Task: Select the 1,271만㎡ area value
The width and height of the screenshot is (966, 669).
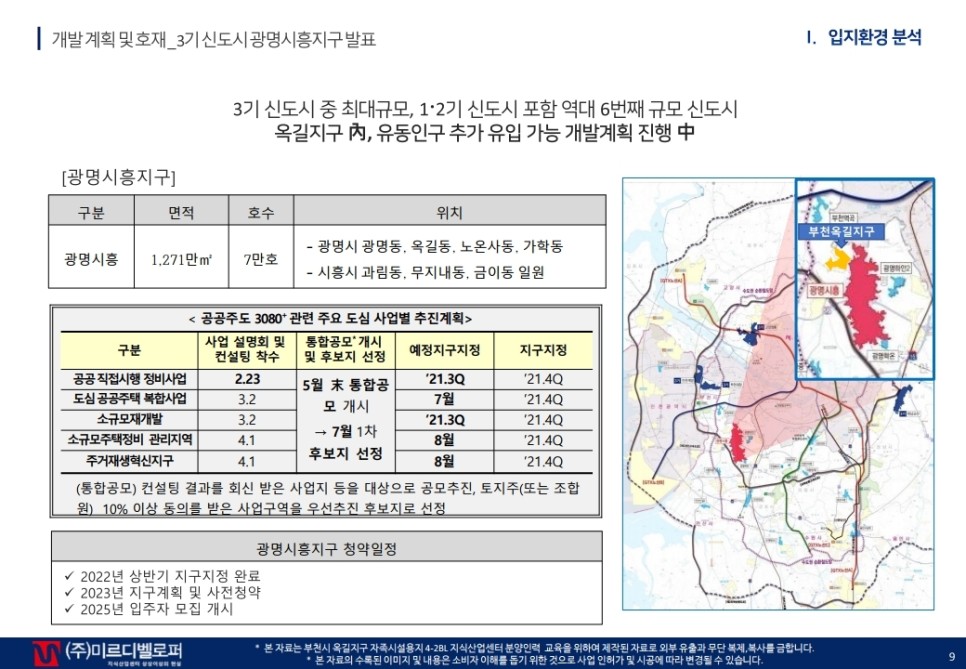Action: coord(181,259)
